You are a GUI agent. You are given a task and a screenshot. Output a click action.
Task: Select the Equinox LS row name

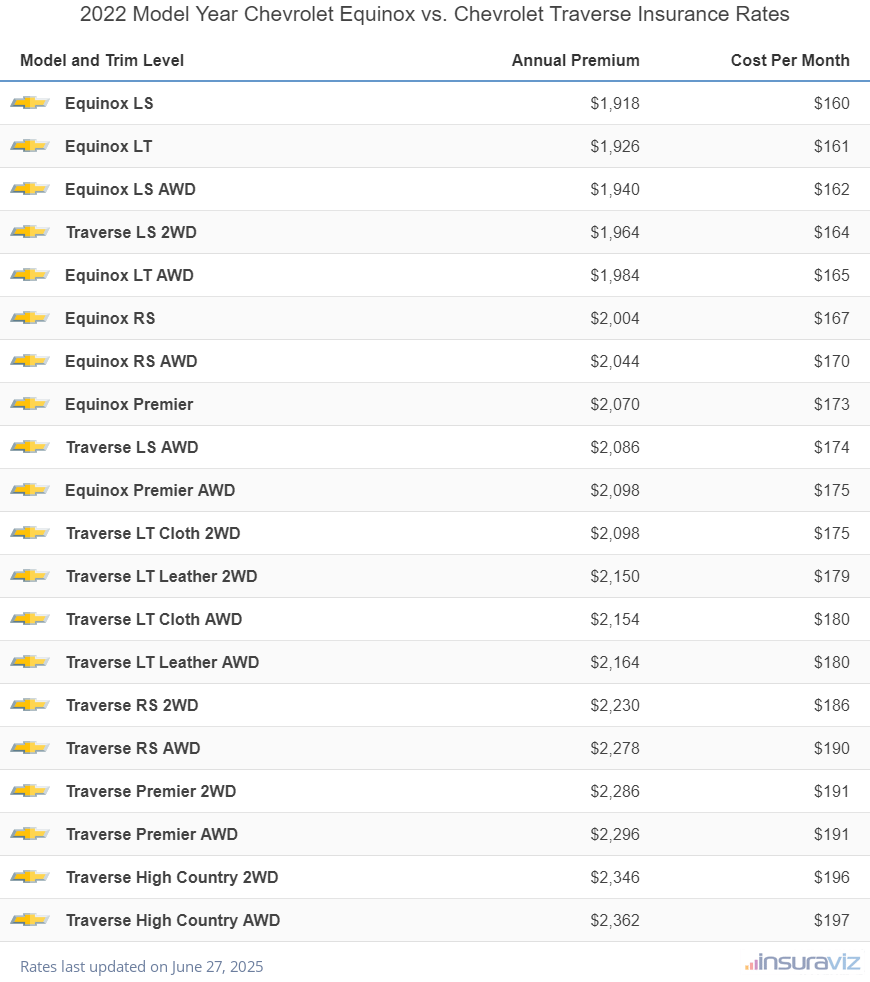pyautogui.click(x=109, y=103)
